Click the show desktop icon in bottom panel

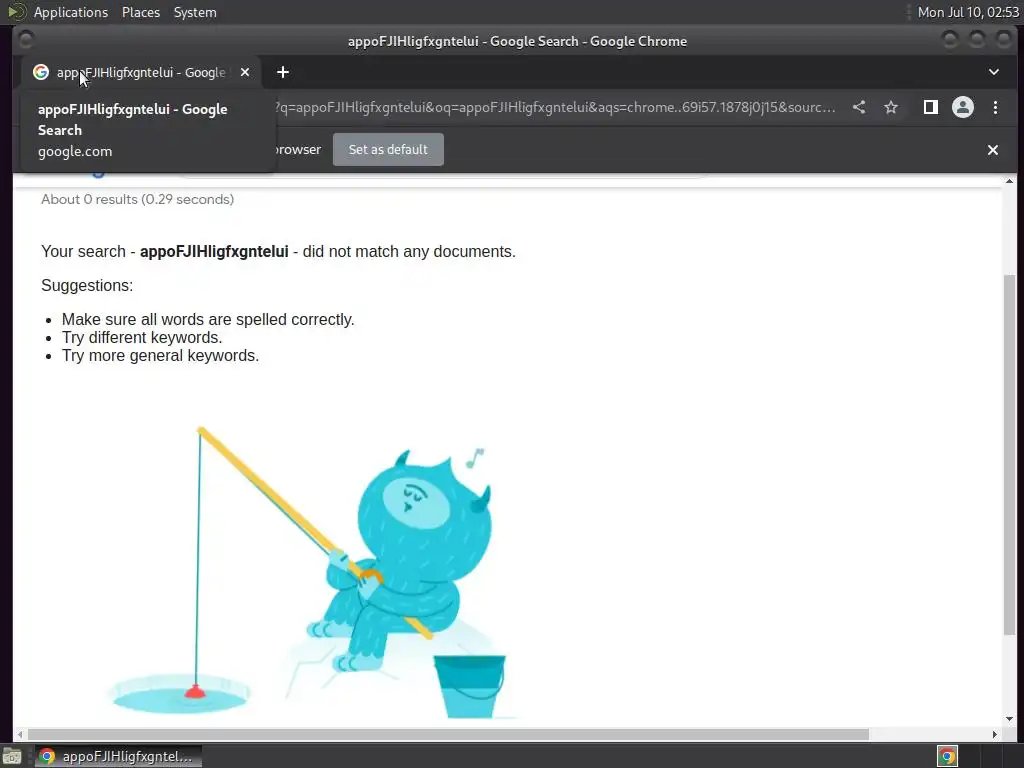pos(12,756)
